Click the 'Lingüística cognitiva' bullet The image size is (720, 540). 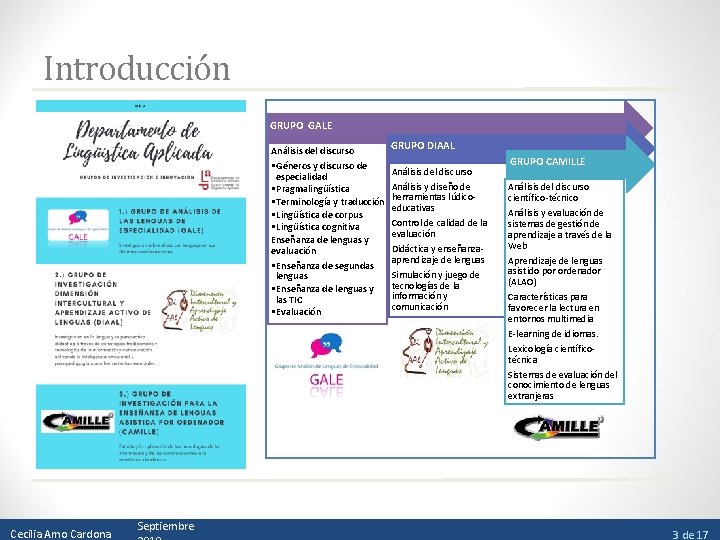(315, 227)
